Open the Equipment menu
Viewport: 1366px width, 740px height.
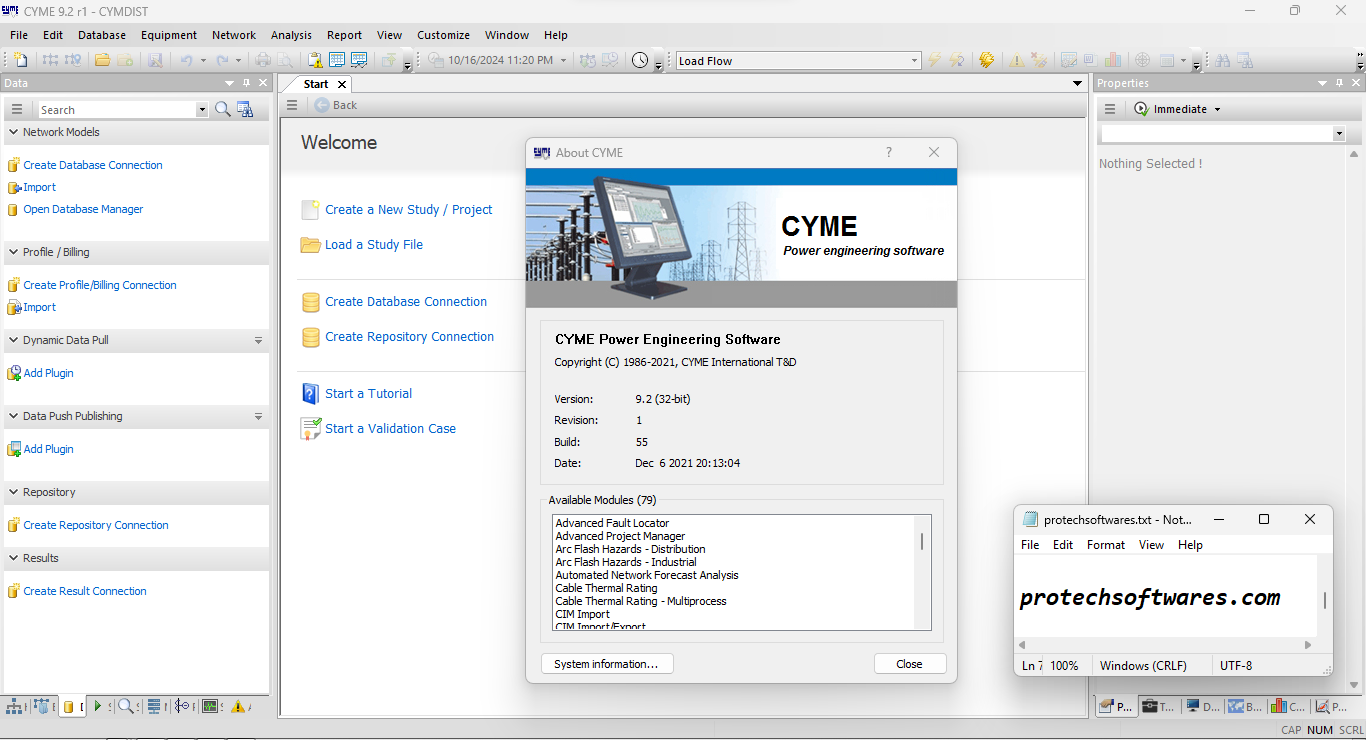[169, 35]
